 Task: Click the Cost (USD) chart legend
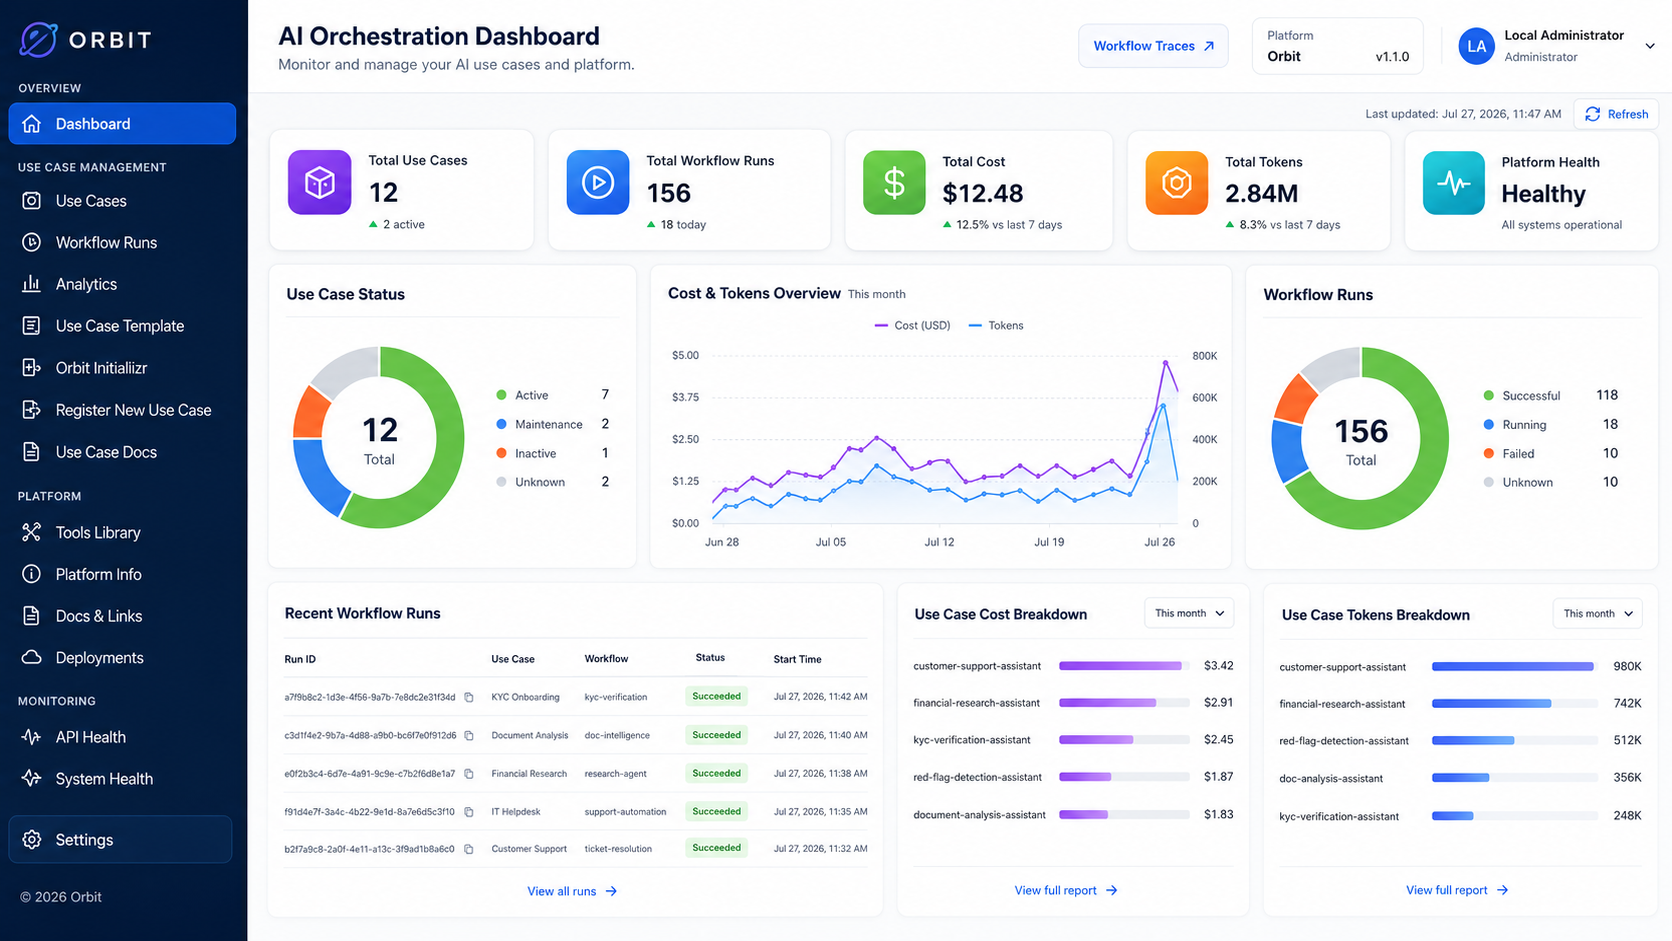pyautogui.click(x=912, y=325)
